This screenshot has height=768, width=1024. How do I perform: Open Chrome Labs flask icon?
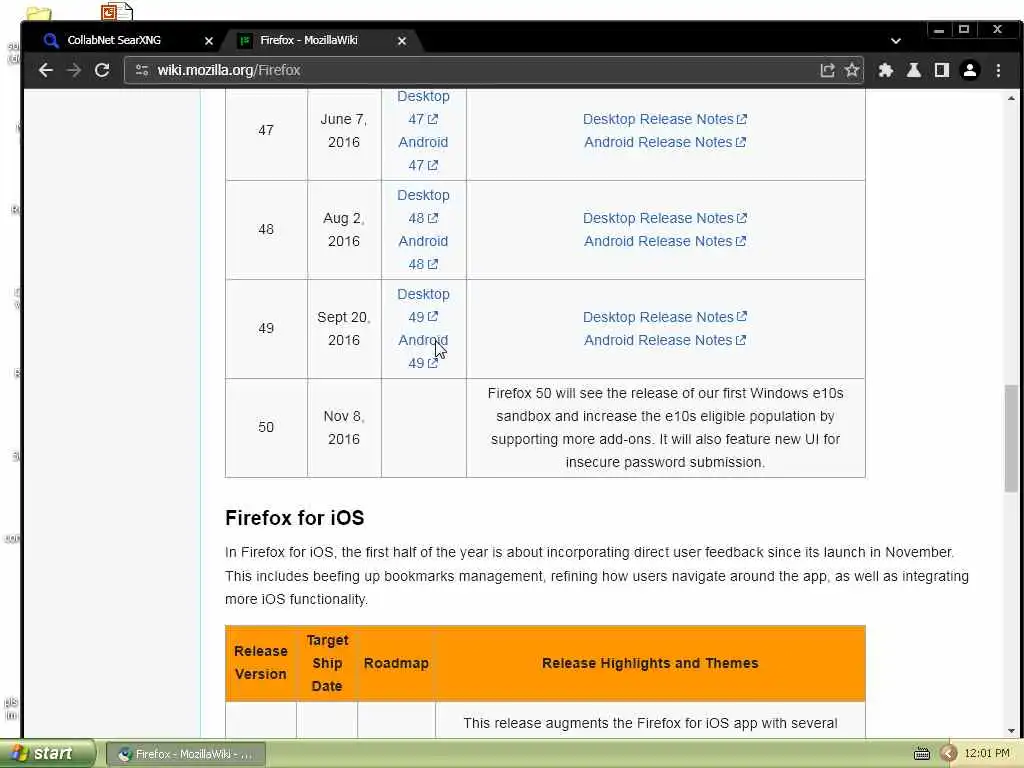[x=914, y=70]
